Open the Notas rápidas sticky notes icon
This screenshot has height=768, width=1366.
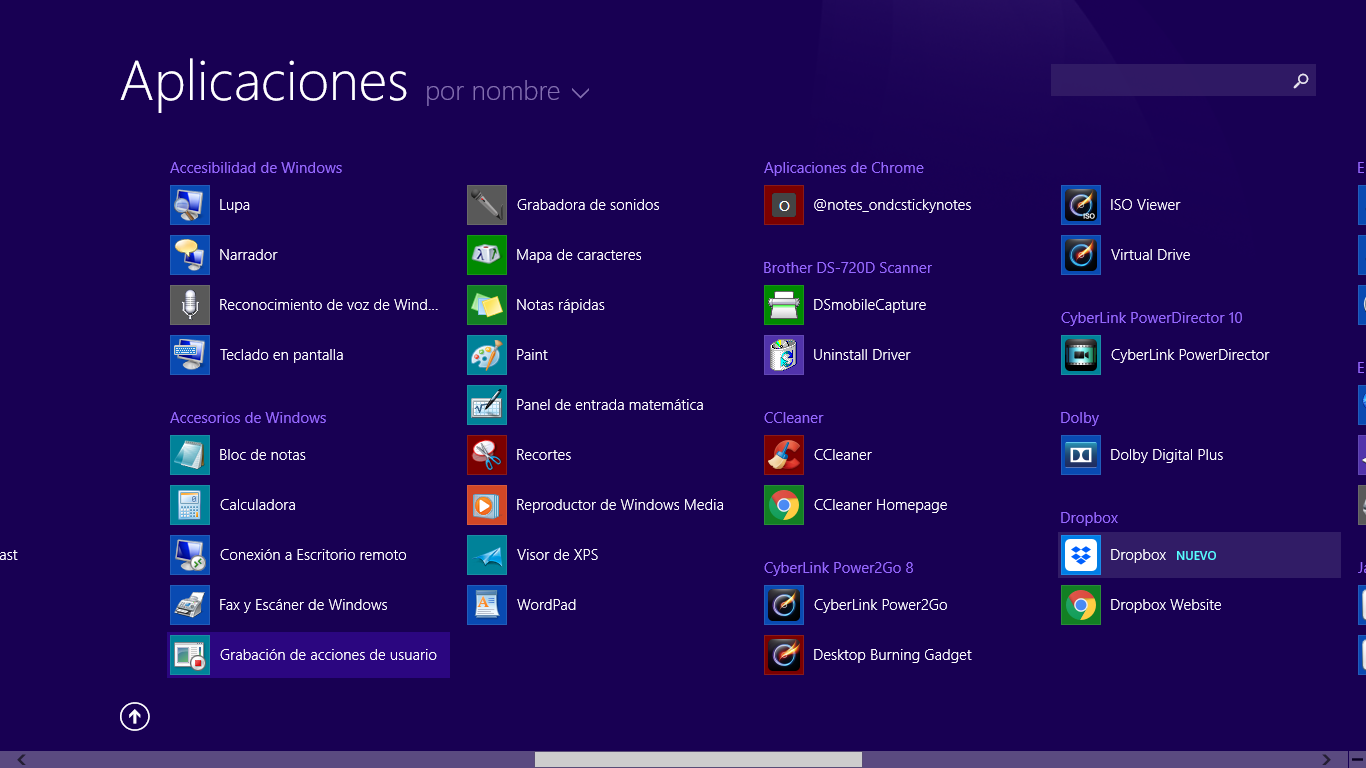(487, 305)
